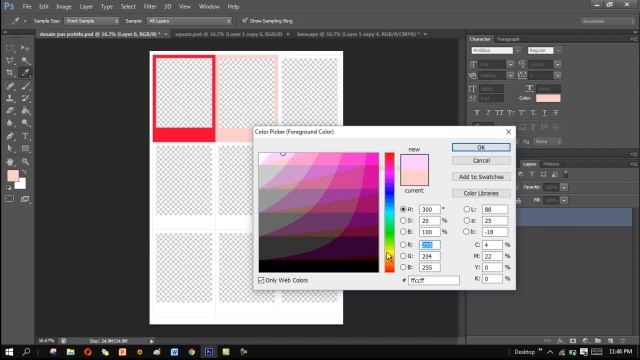
Task: Open the font style Regular dropdown
Action: (558, 51)
